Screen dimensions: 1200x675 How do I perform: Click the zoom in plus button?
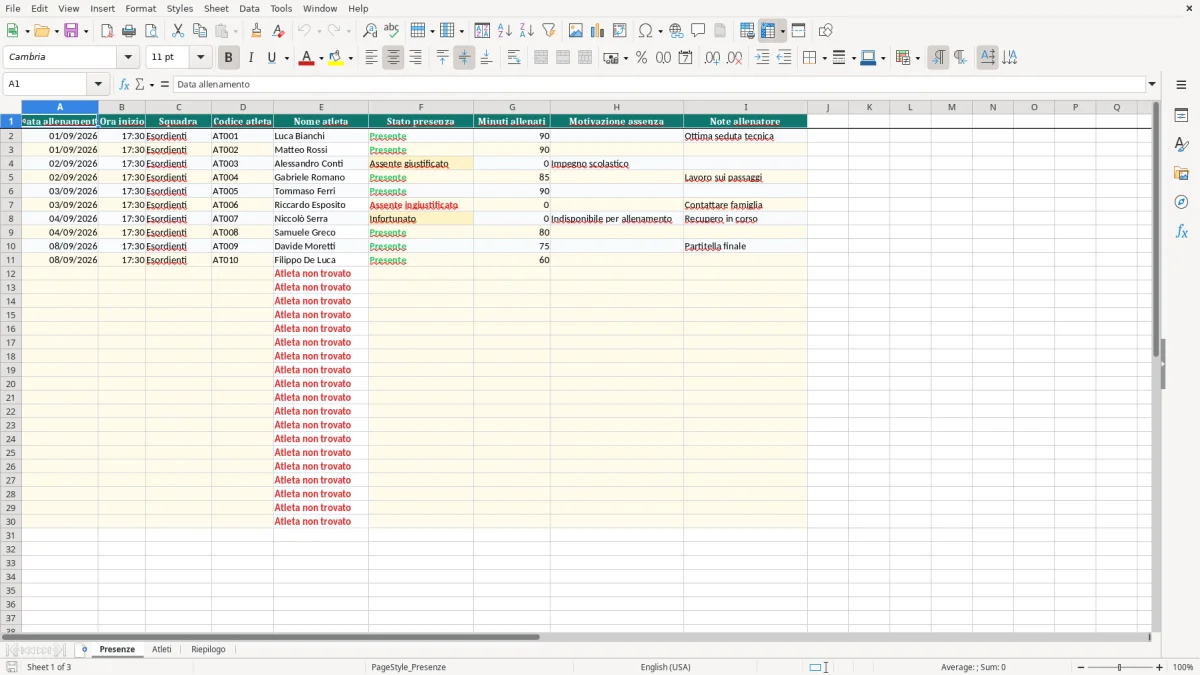click(x=1160, y=667)
